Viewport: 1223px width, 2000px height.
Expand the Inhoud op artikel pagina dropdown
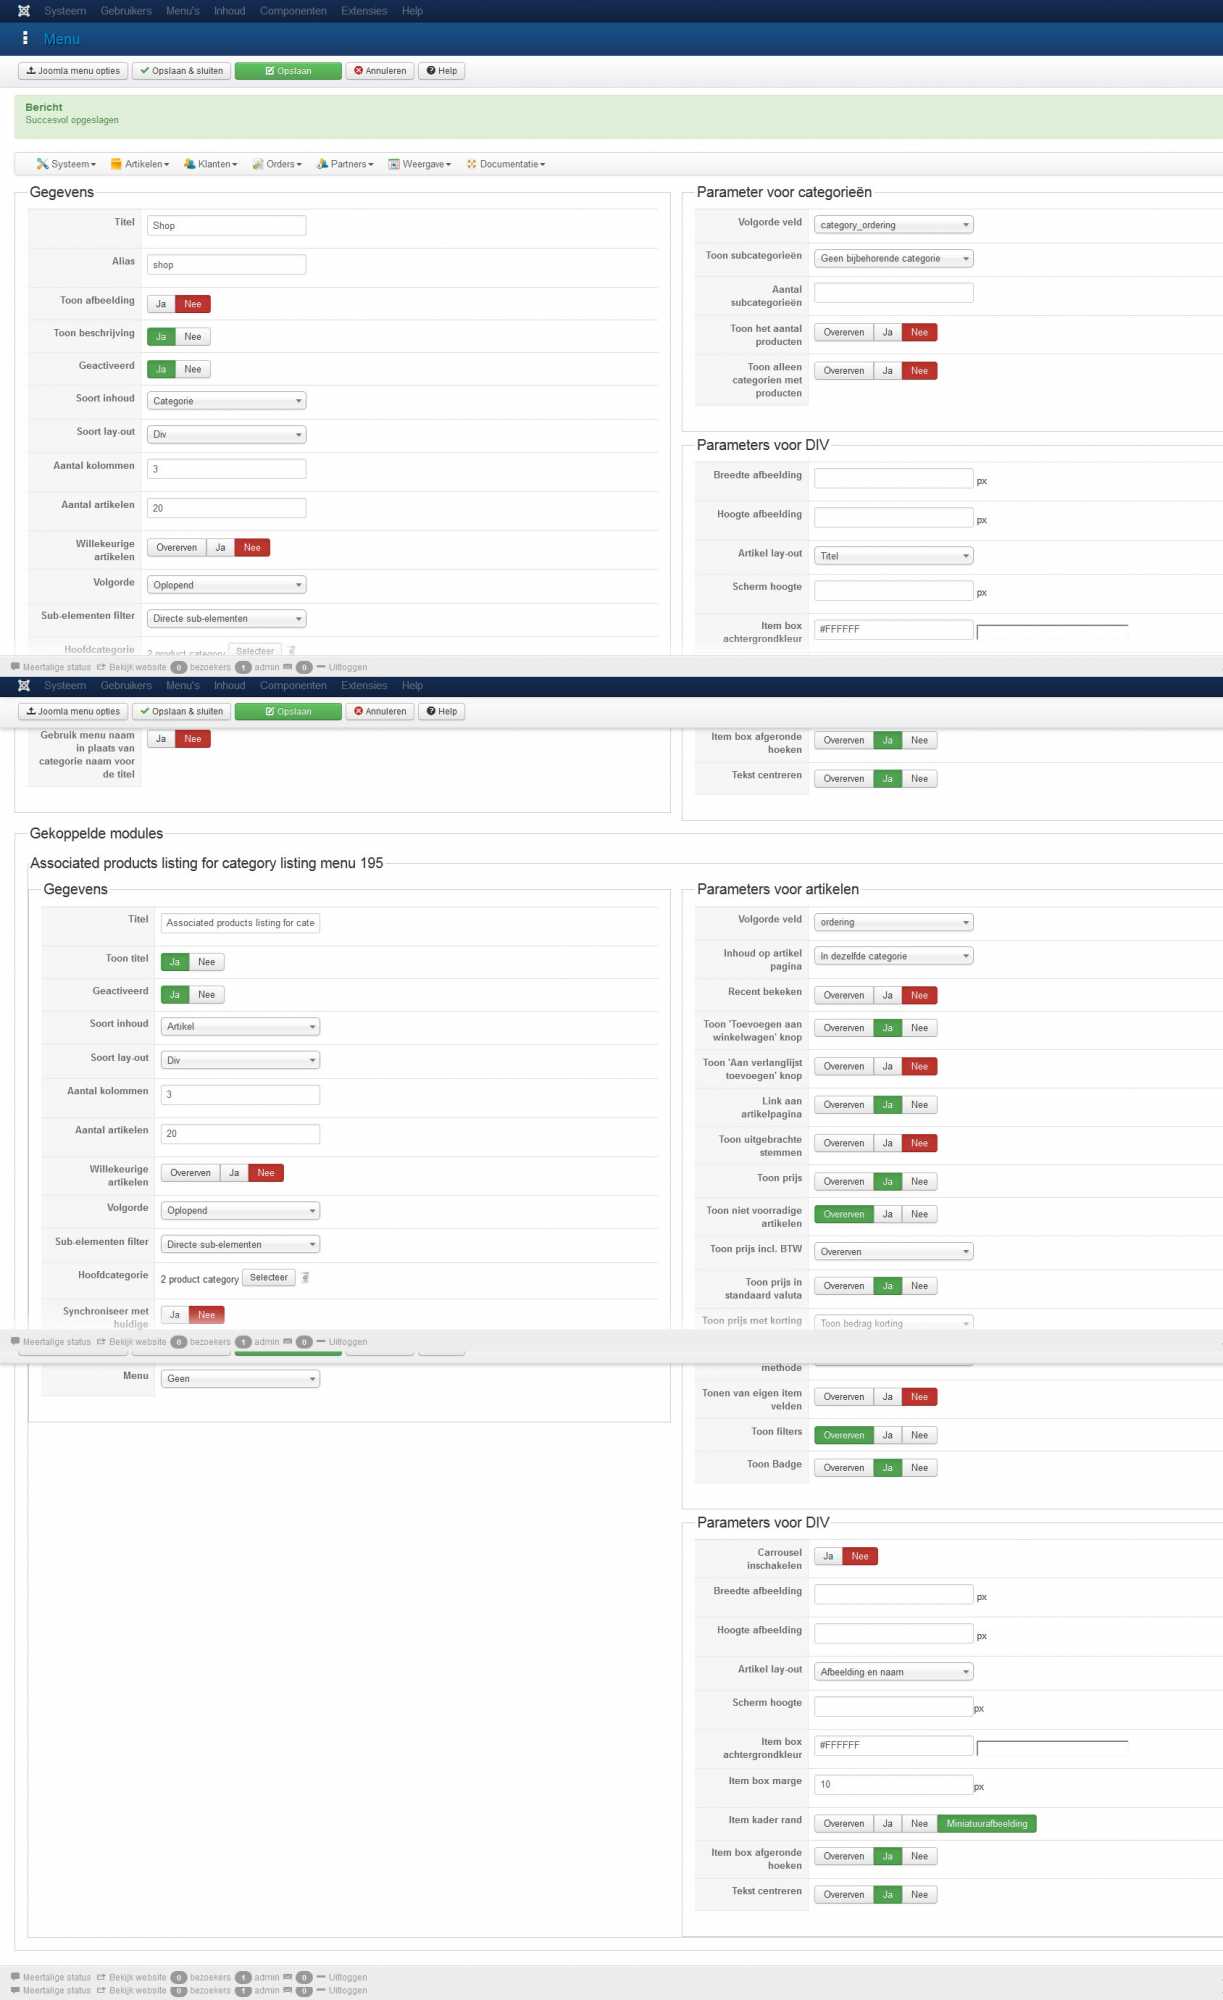893,956
